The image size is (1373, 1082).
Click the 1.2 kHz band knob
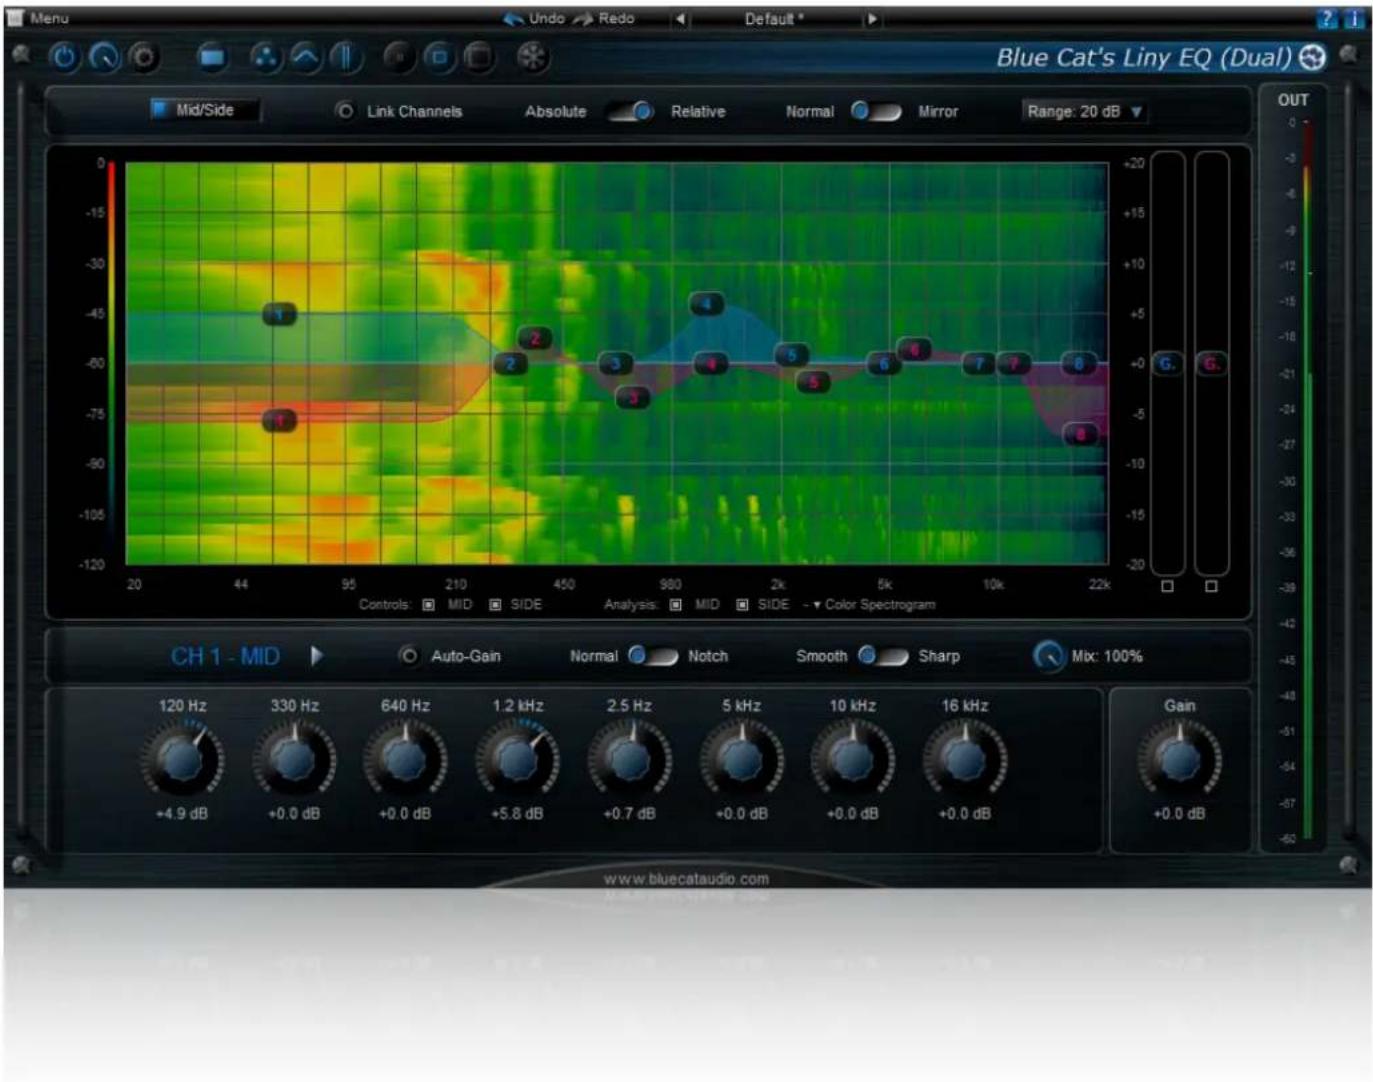[517, 760]
